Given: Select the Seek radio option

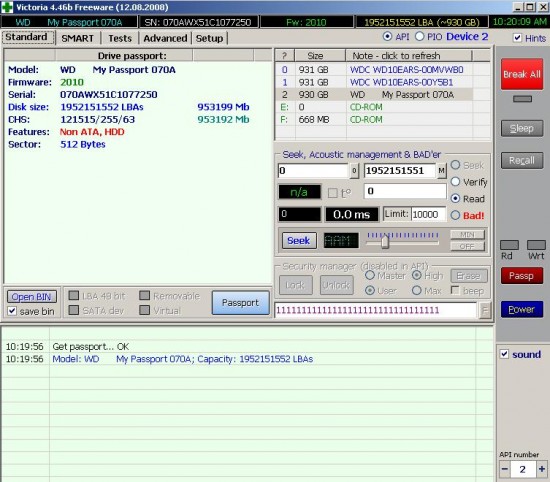Looking at the screenshot, I should coord(455,165).
